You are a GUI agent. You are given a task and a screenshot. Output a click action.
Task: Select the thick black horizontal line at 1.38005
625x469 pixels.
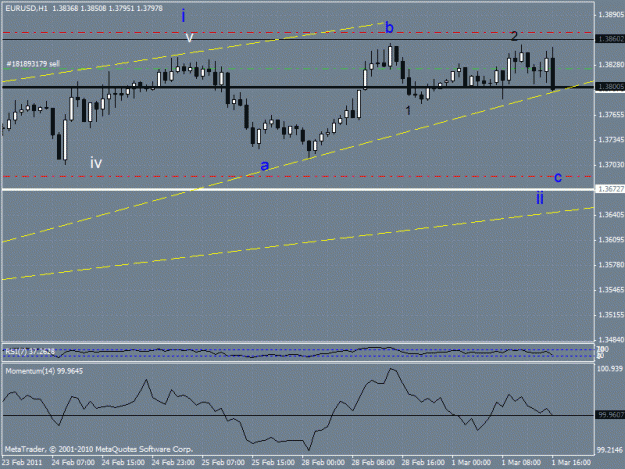[298, 87]
